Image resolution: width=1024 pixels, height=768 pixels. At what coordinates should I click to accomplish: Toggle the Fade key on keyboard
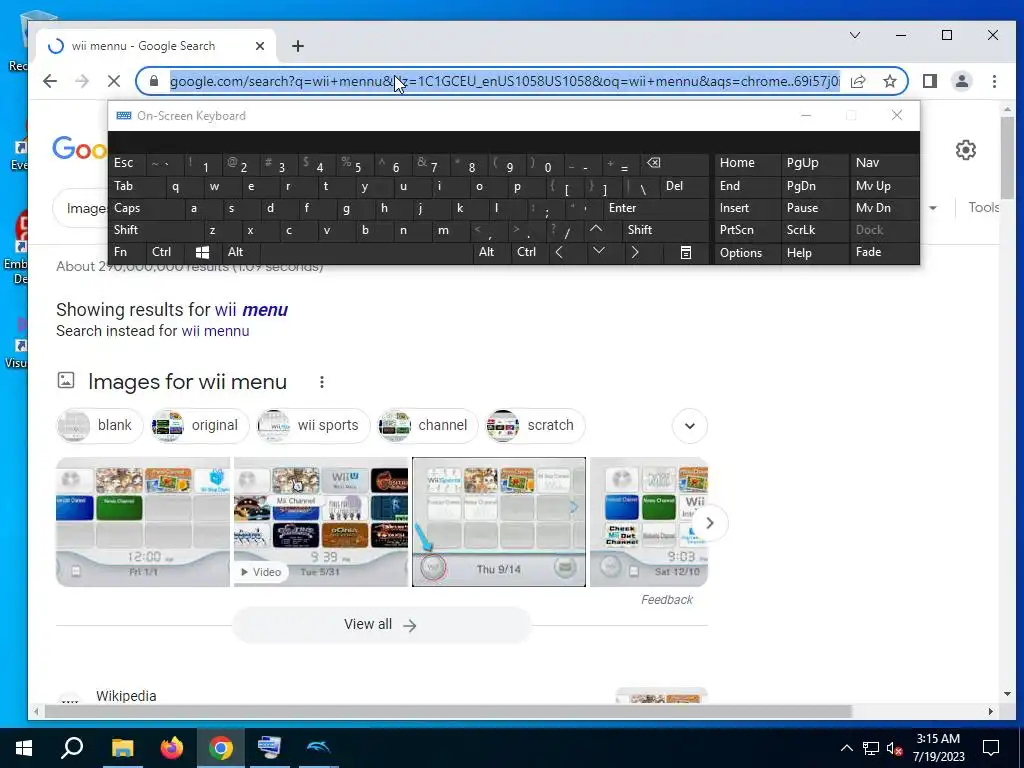pos(883,252)
